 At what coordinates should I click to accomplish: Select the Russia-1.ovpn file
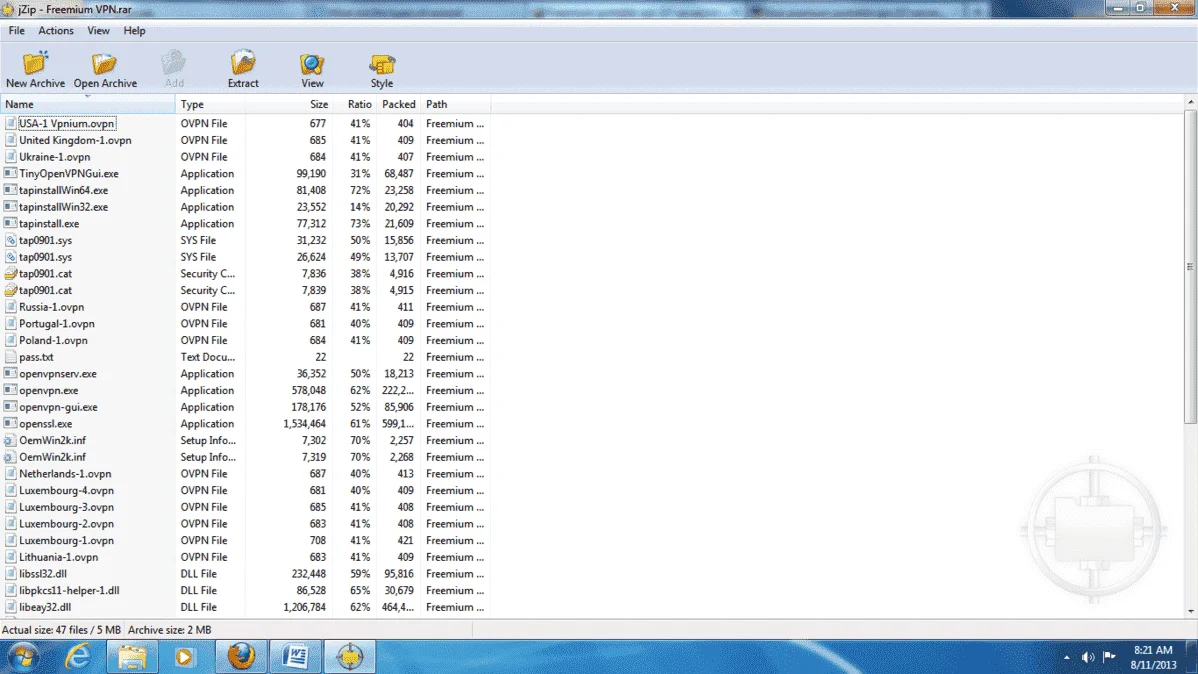click(51, 306)
